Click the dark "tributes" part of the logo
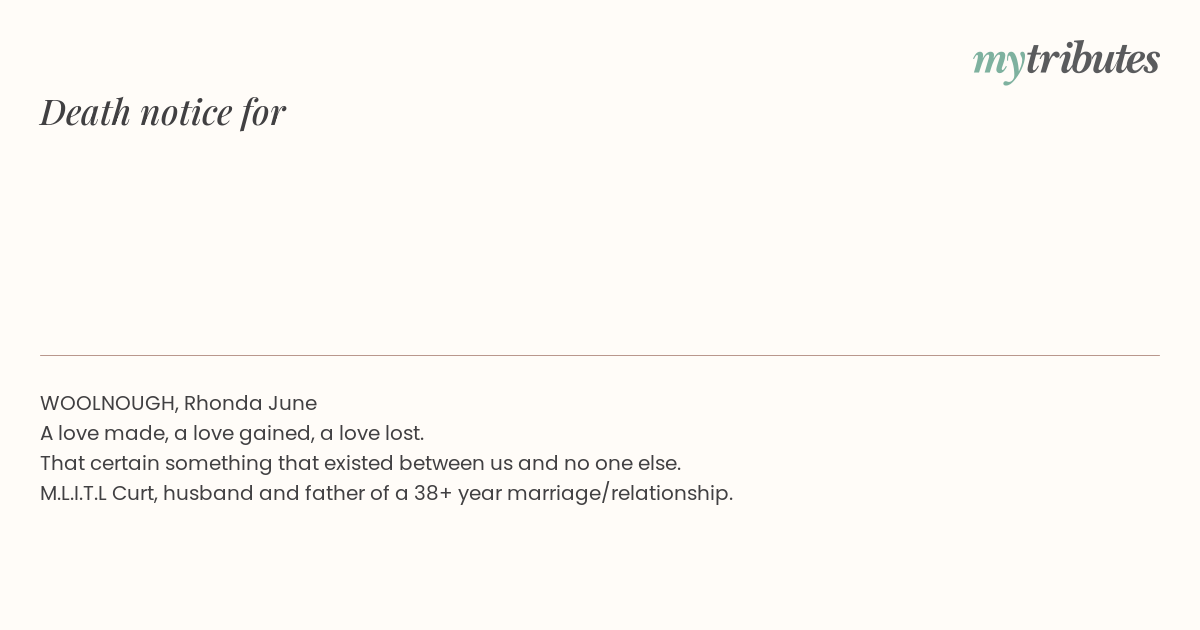 pos(1093,58)
